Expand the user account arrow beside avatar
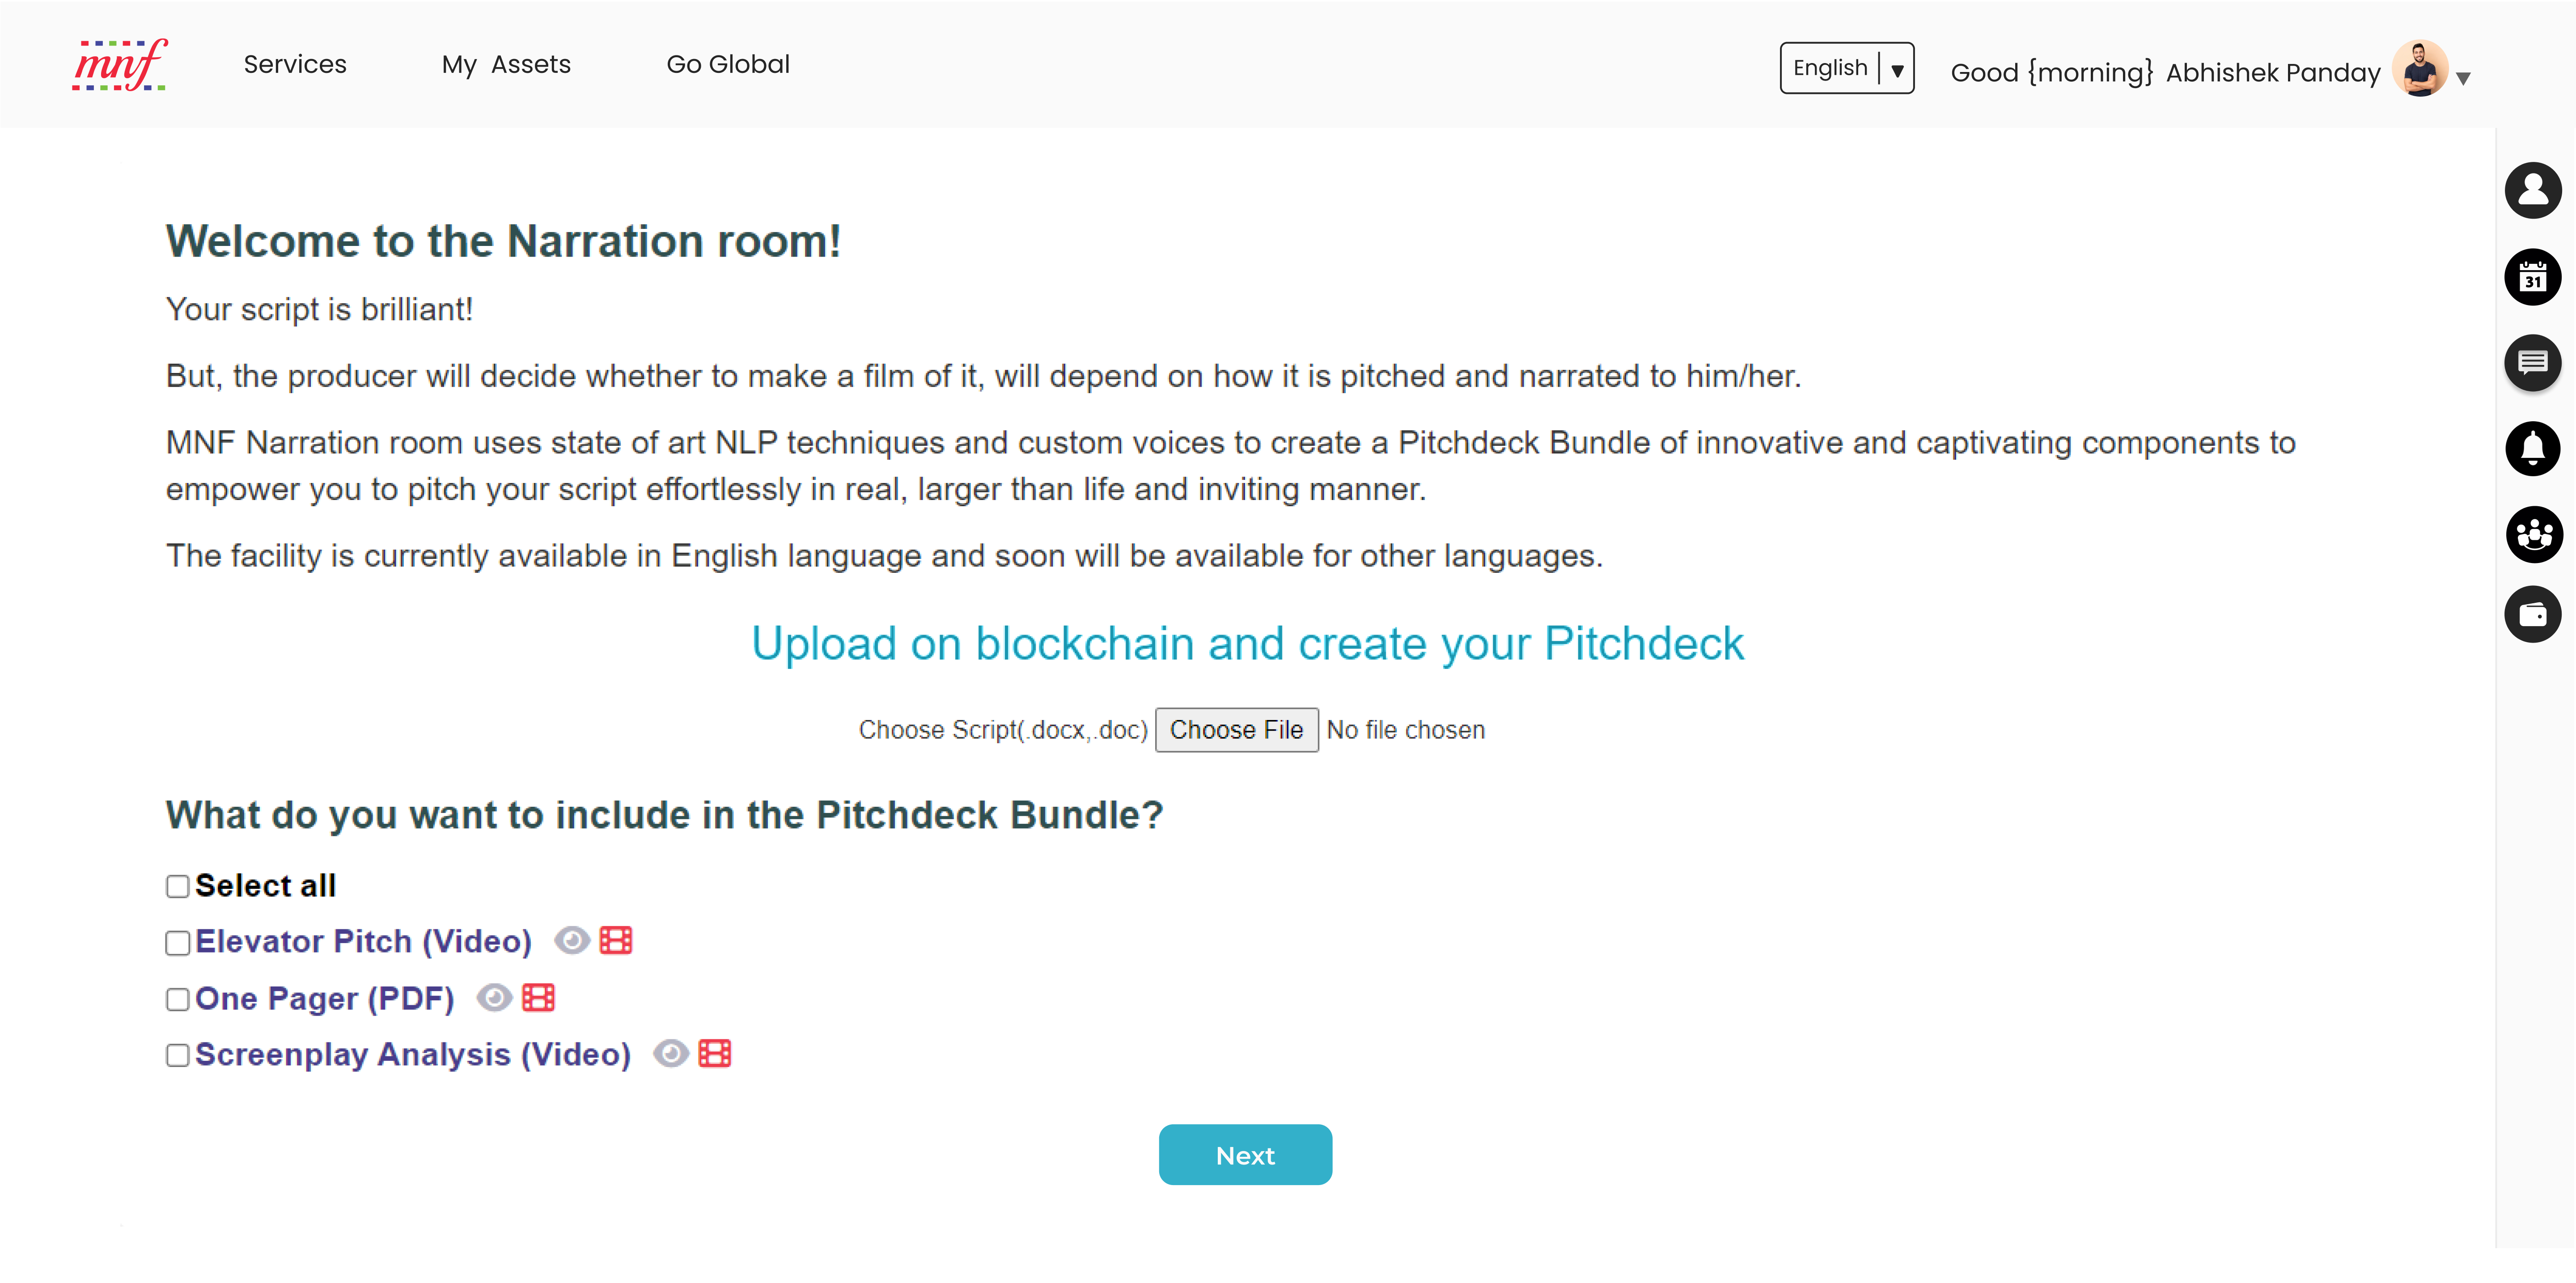The height and width of the screenshot is (1283, 2576). pos(2463,78)
